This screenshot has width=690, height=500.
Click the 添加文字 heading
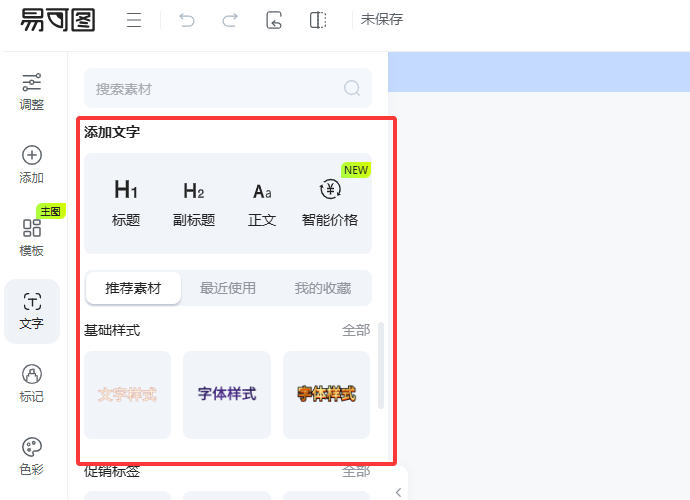112,132
